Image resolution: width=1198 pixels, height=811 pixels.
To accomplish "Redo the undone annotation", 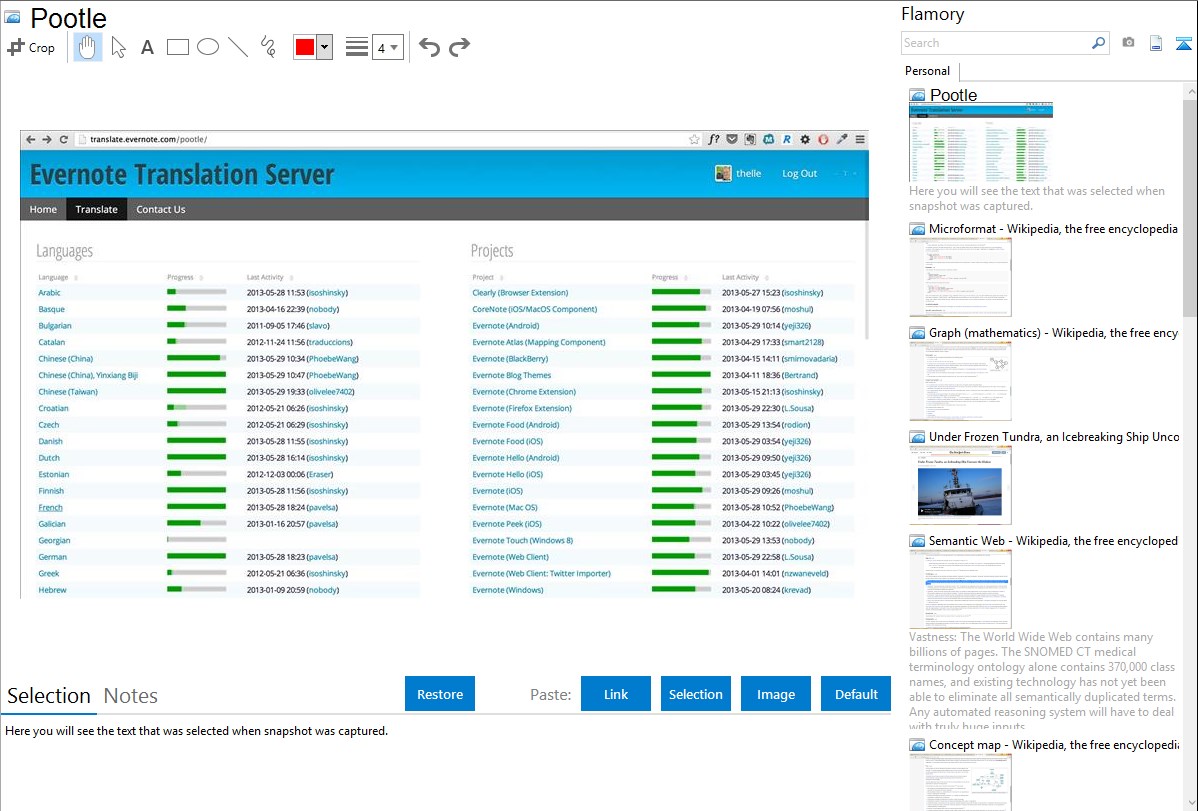I will click(459, 47).
